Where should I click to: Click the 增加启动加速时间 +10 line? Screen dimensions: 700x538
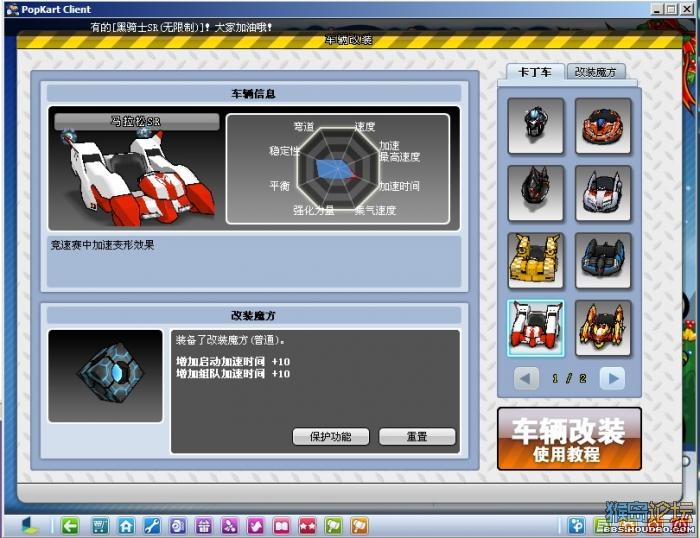click(x=233, y=361)
